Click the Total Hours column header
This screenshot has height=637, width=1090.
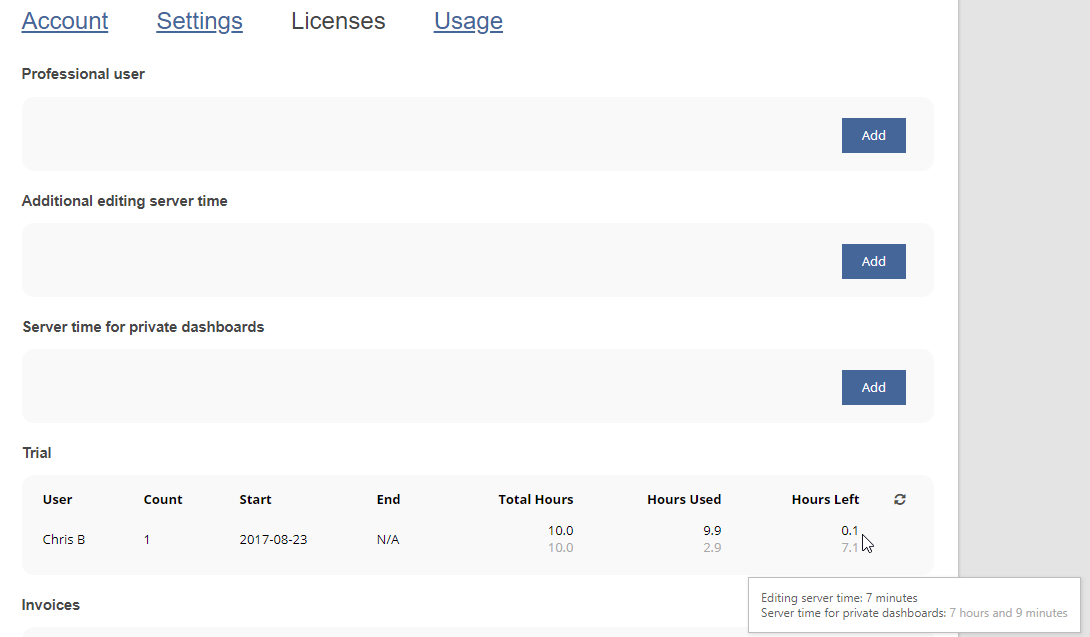(536, 500)
